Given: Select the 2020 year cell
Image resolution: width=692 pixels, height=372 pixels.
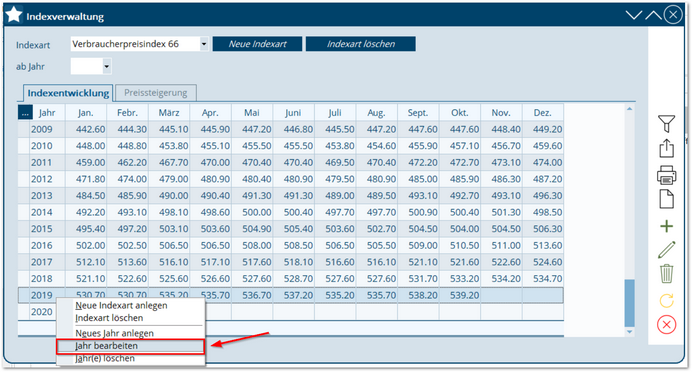Looking at the screenshot, I should point(41,312).
